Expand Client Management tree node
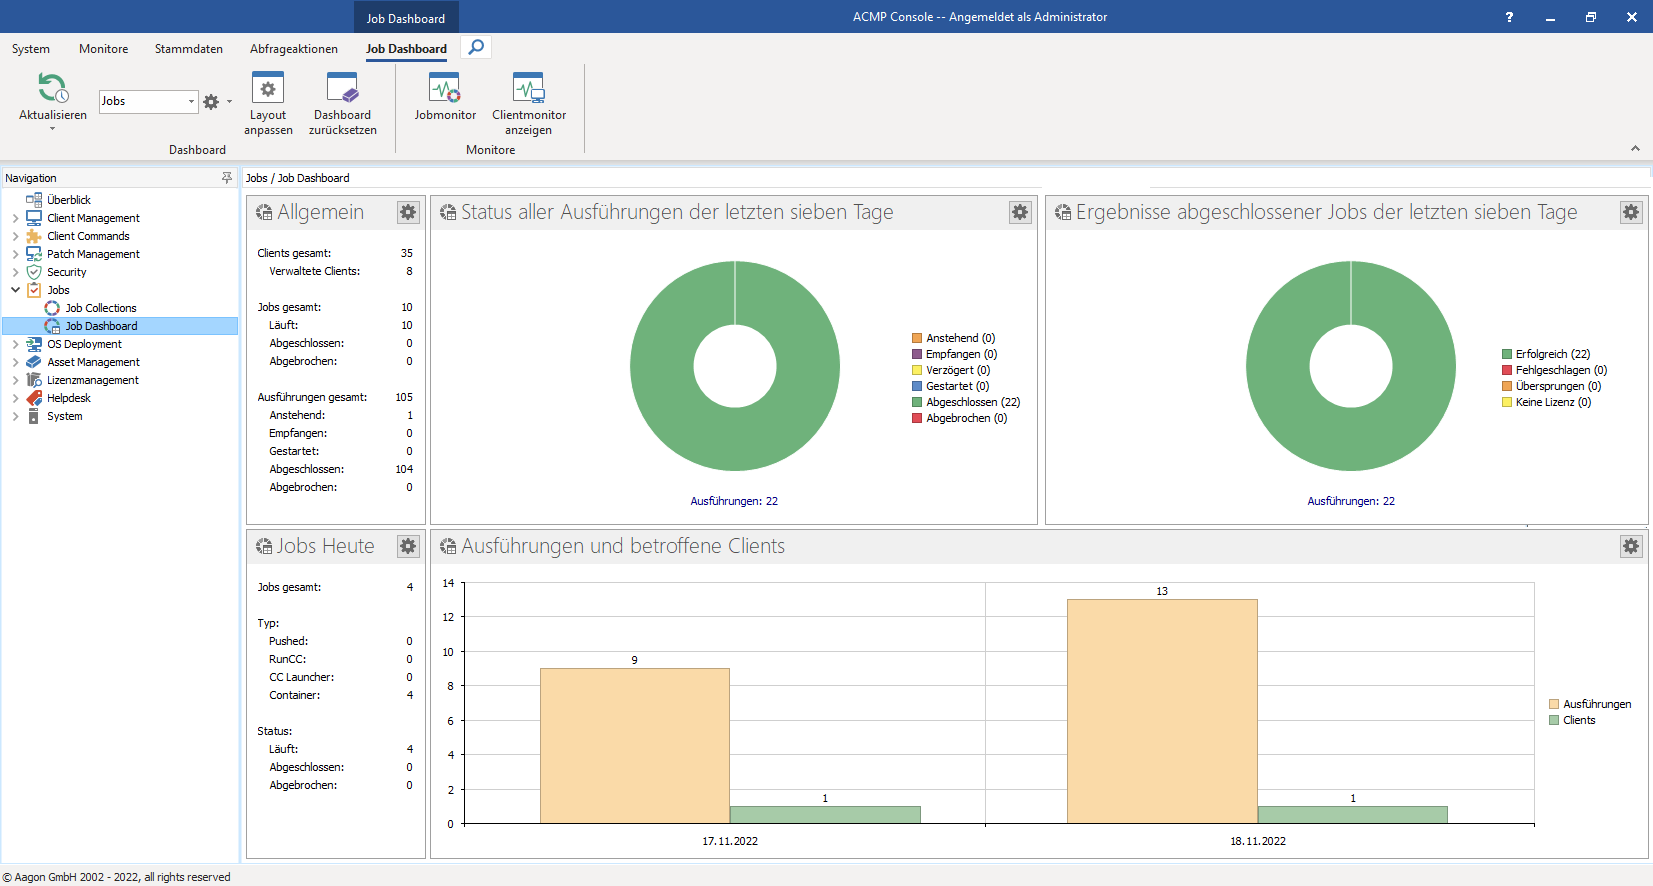The image size is (1653, 886). click(15, 218)
